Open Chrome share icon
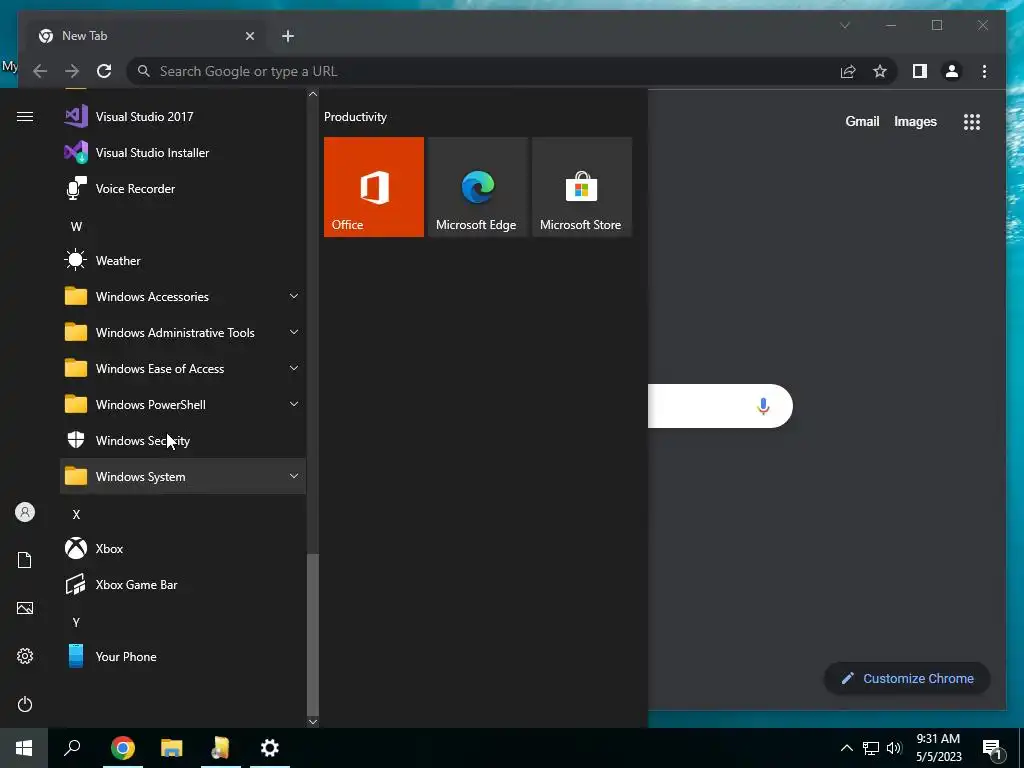Viewport: 1024px width, 768px height. tap(848, 71)
